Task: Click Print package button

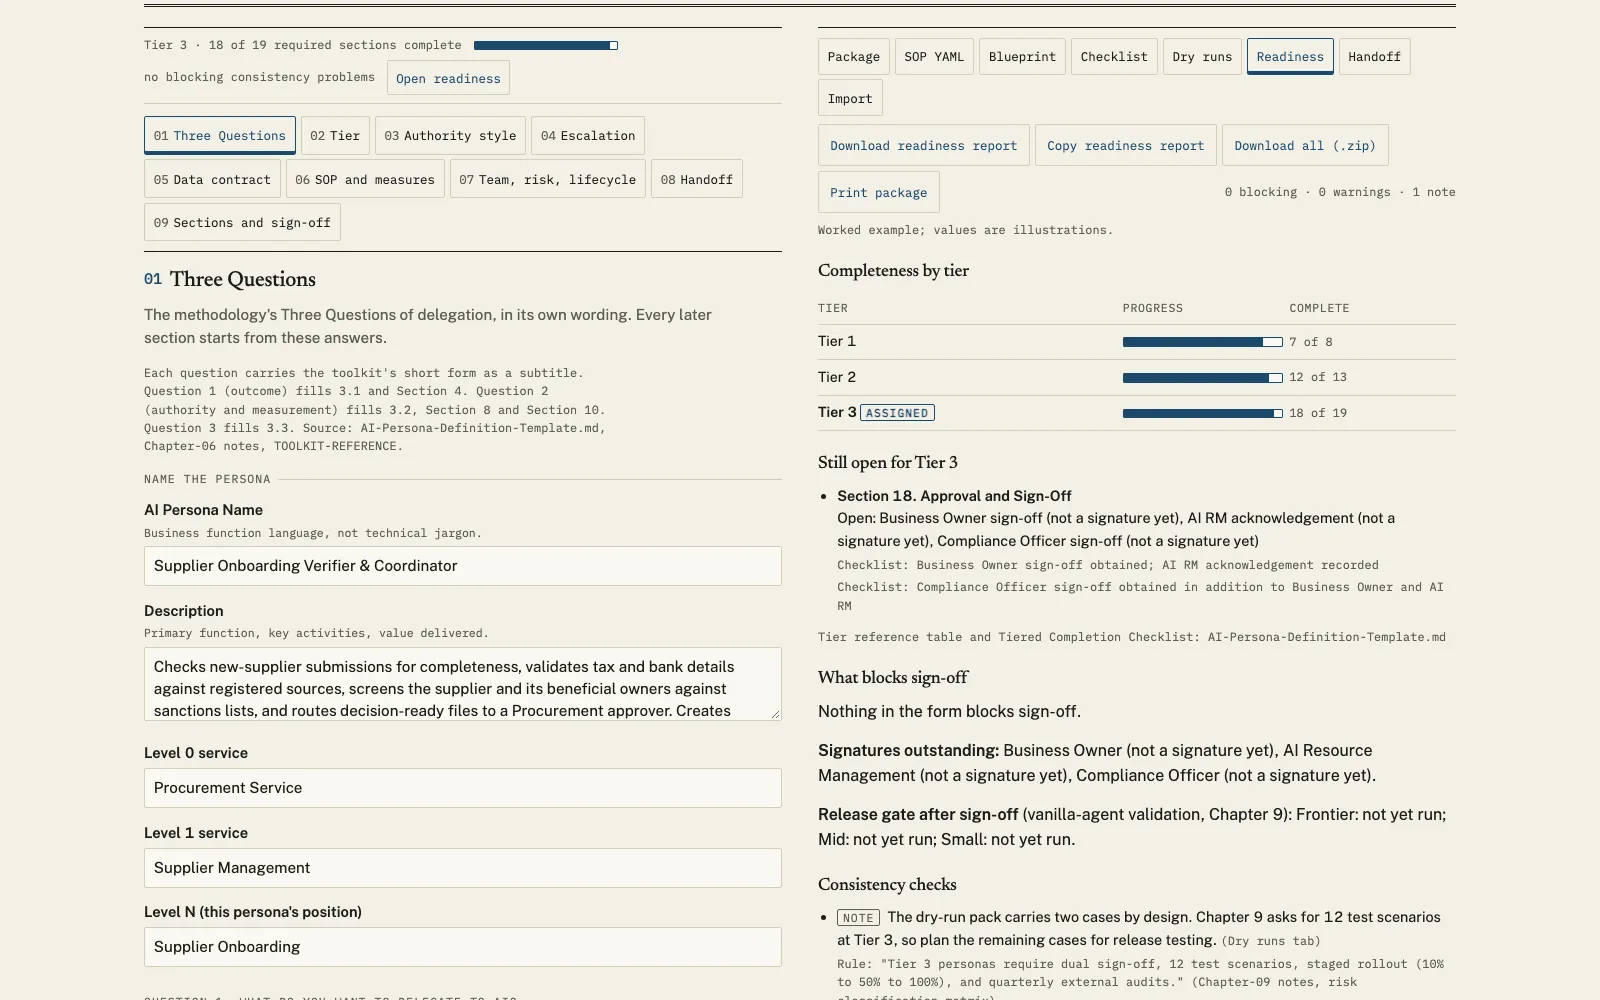Action: [x=878, y=193]
